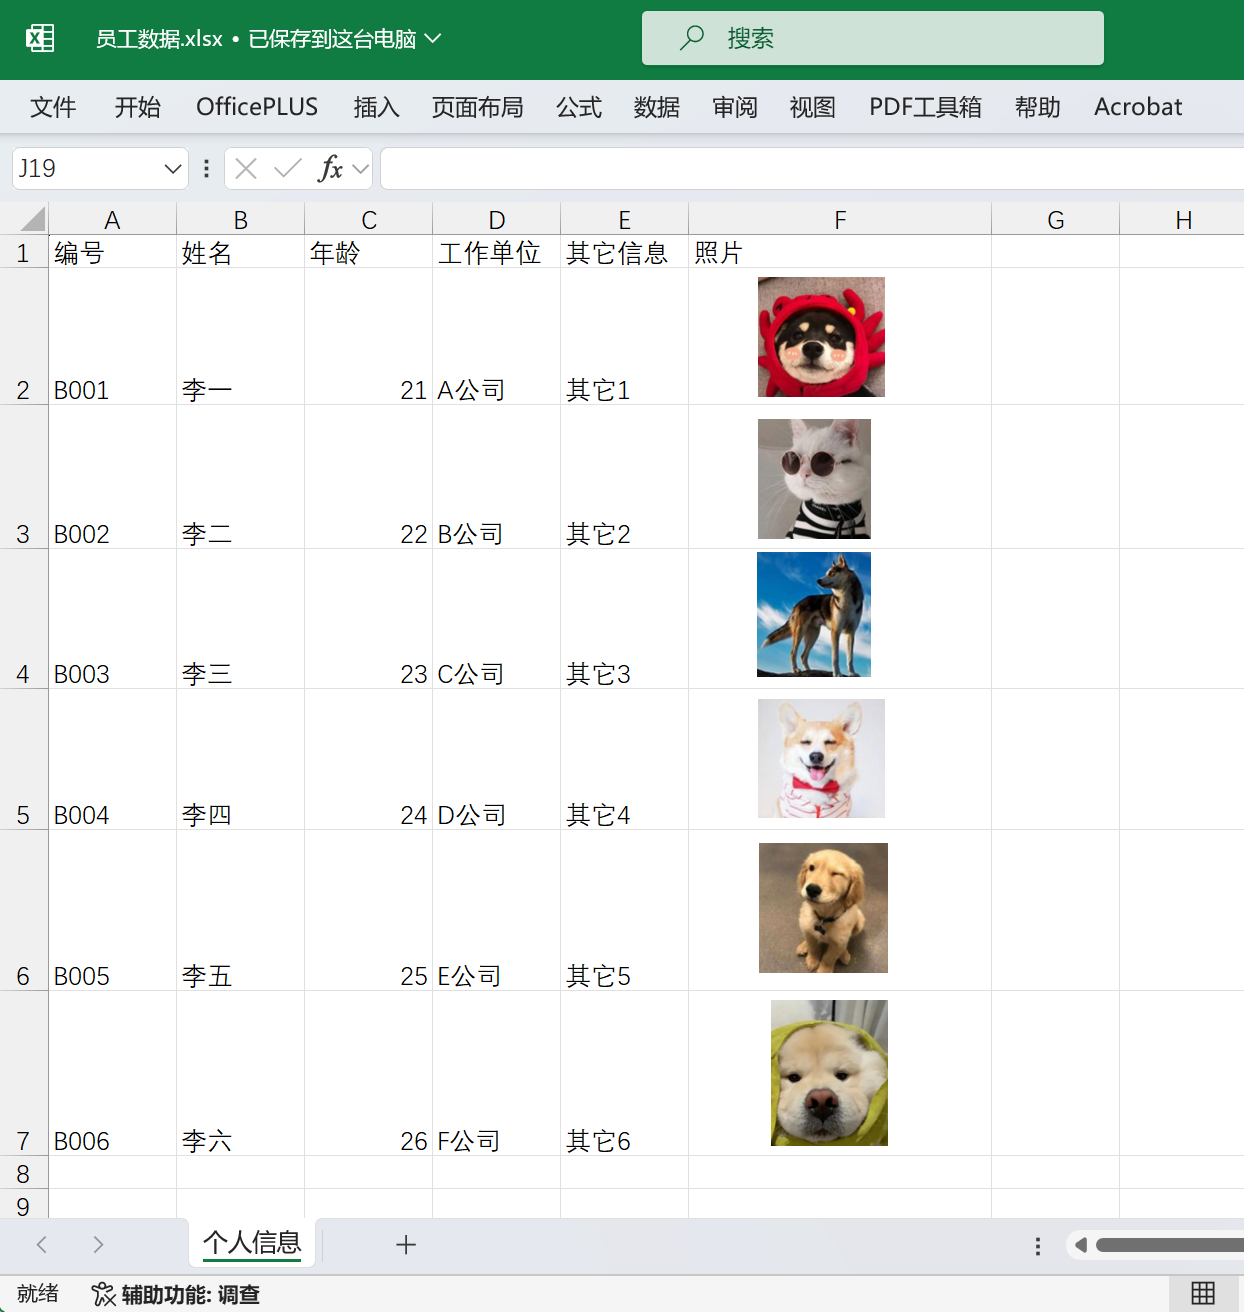The height and width of the screenshot is (1312, 1244).
Task: Click the Excel app icon in title bar
Action: point(39,38)
